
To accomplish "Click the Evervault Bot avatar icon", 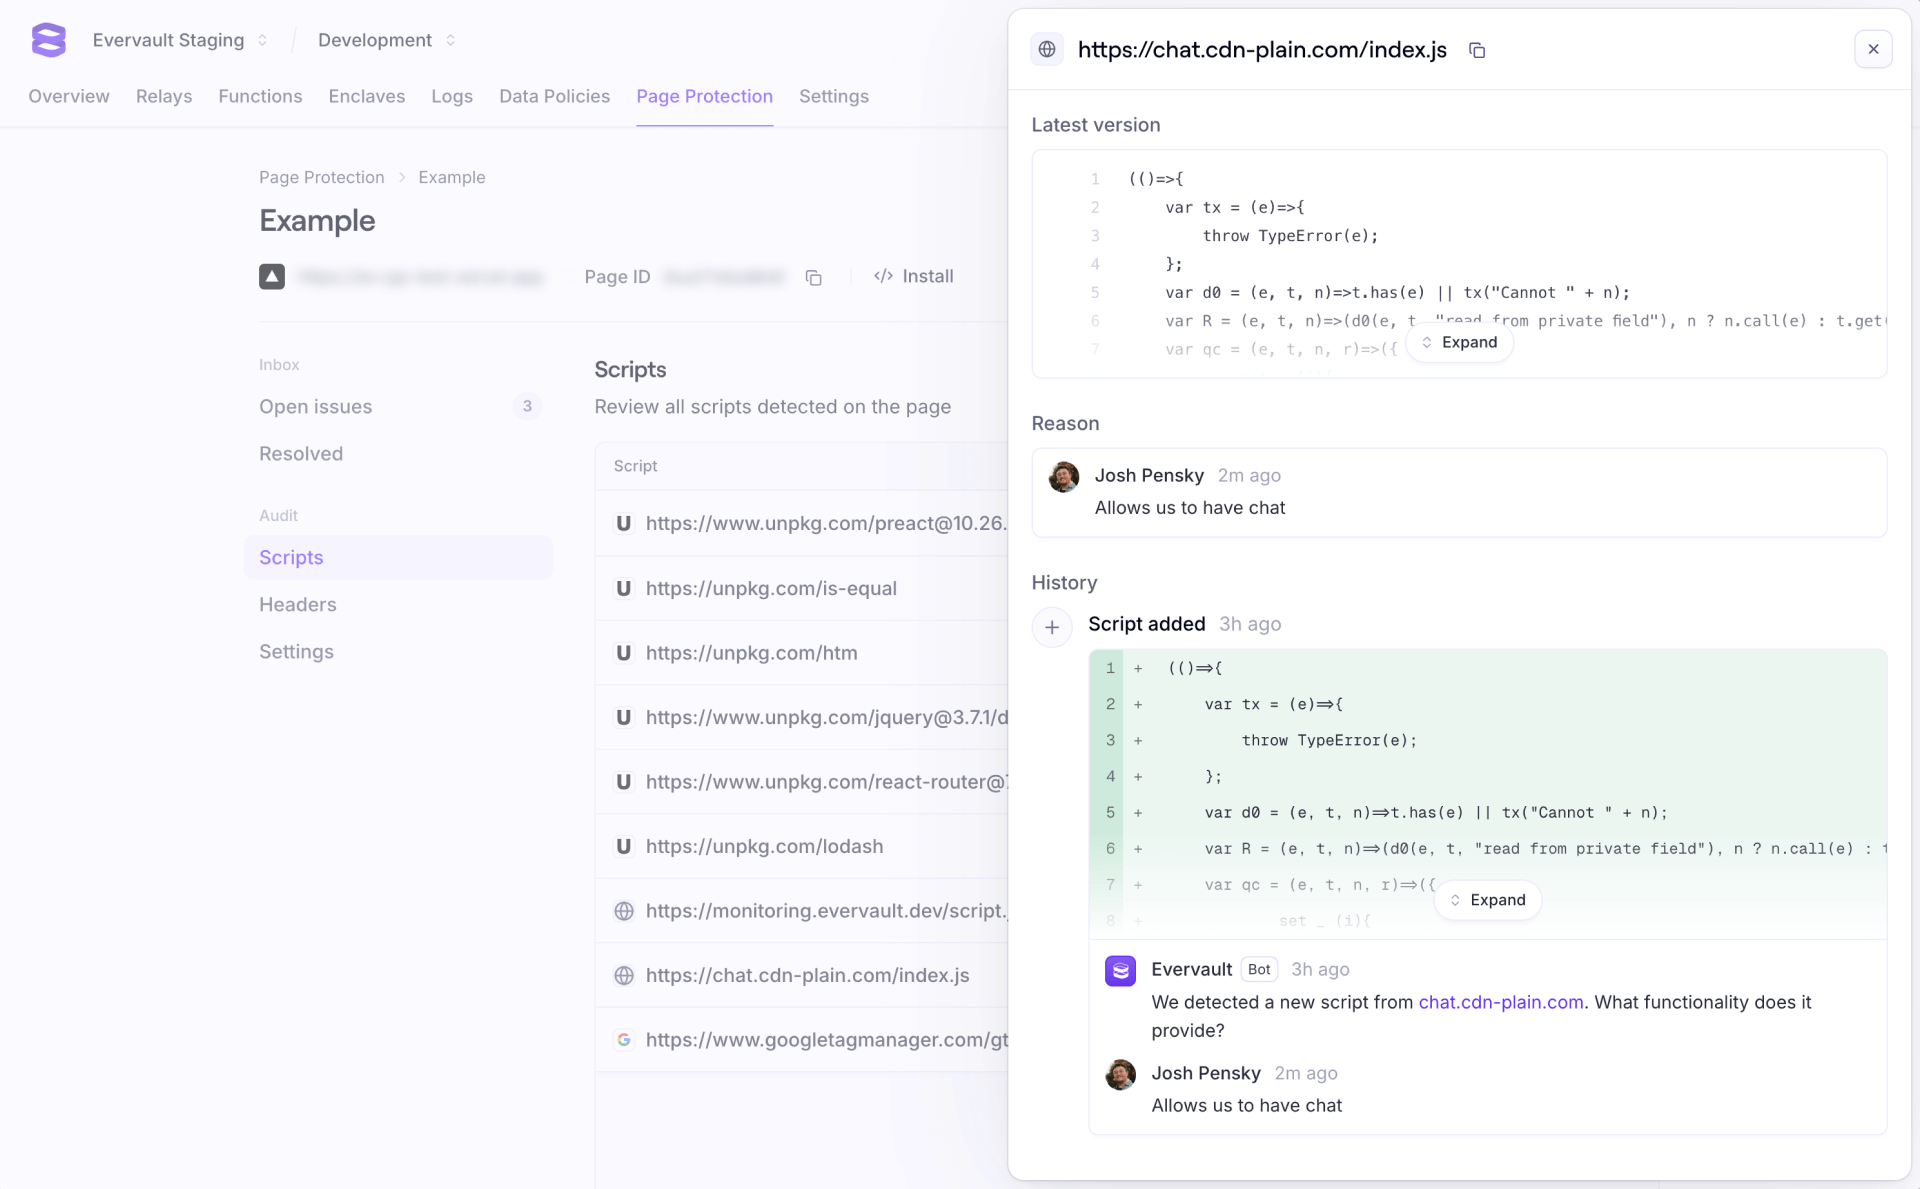I will pyautogui.click(x=1120, y=970).
